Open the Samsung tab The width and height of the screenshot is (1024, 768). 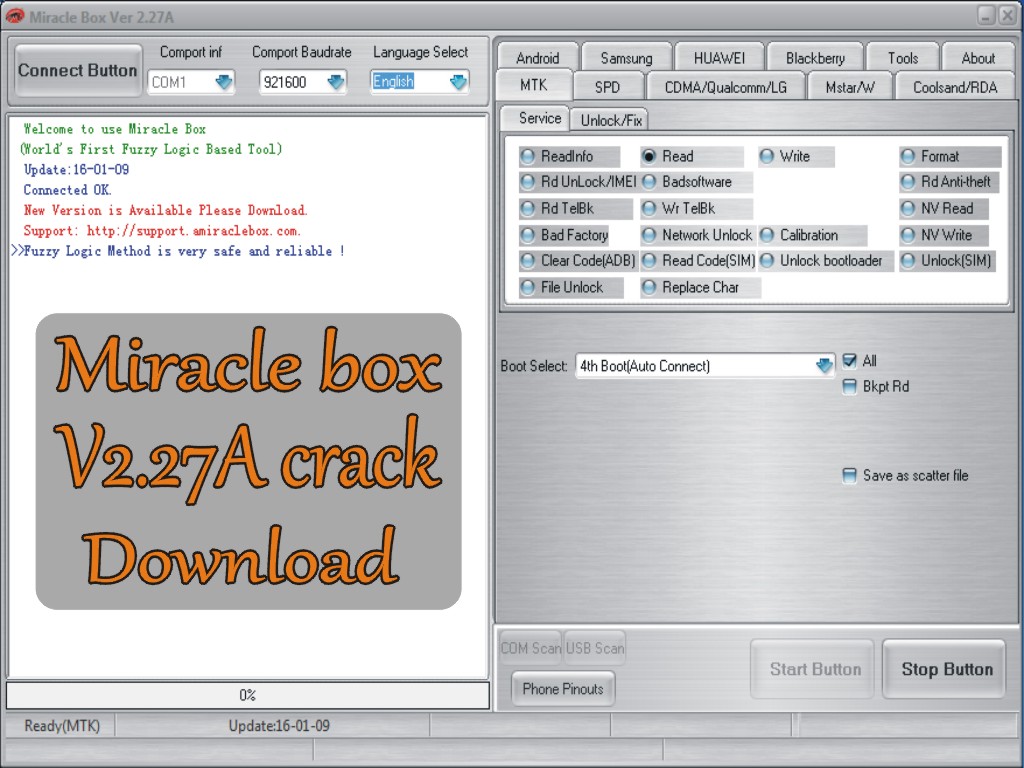[626, 58]
